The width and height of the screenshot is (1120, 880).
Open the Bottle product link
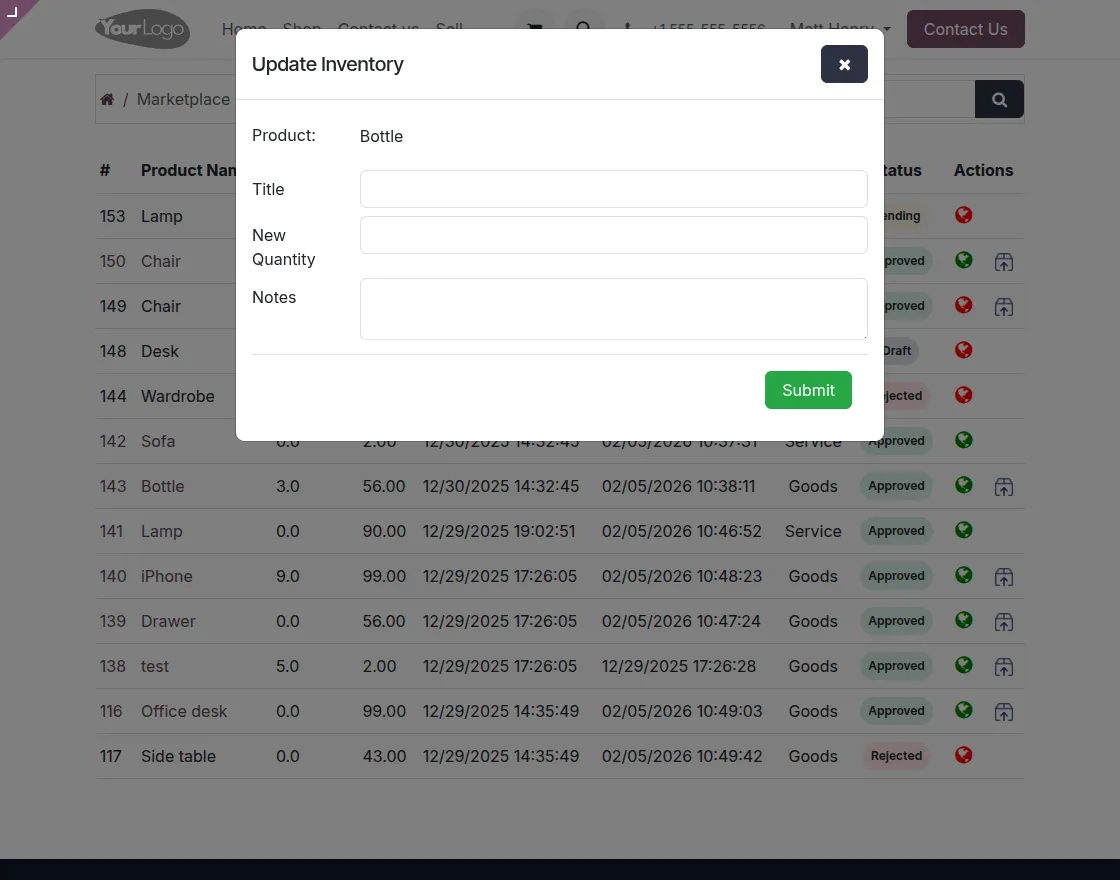162,486
